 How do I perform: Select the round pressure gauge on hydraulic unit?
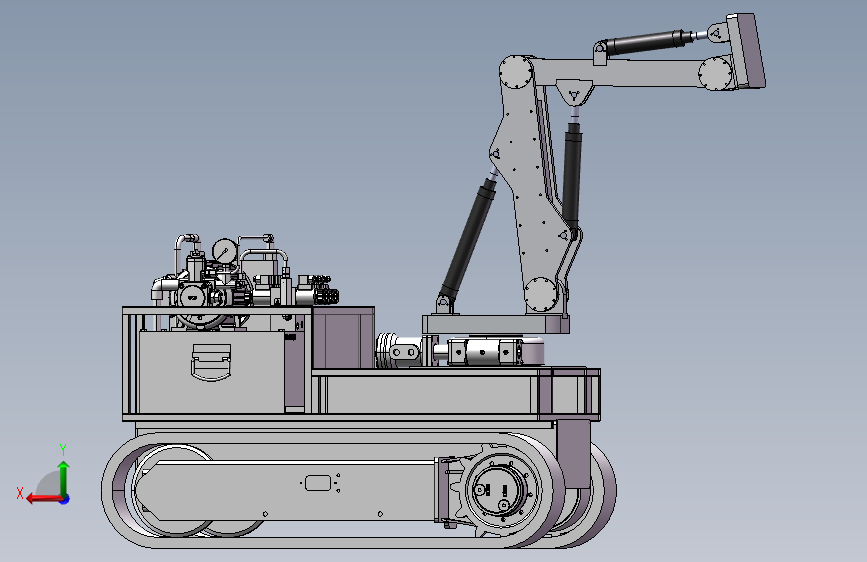click(x=224, y=251)
